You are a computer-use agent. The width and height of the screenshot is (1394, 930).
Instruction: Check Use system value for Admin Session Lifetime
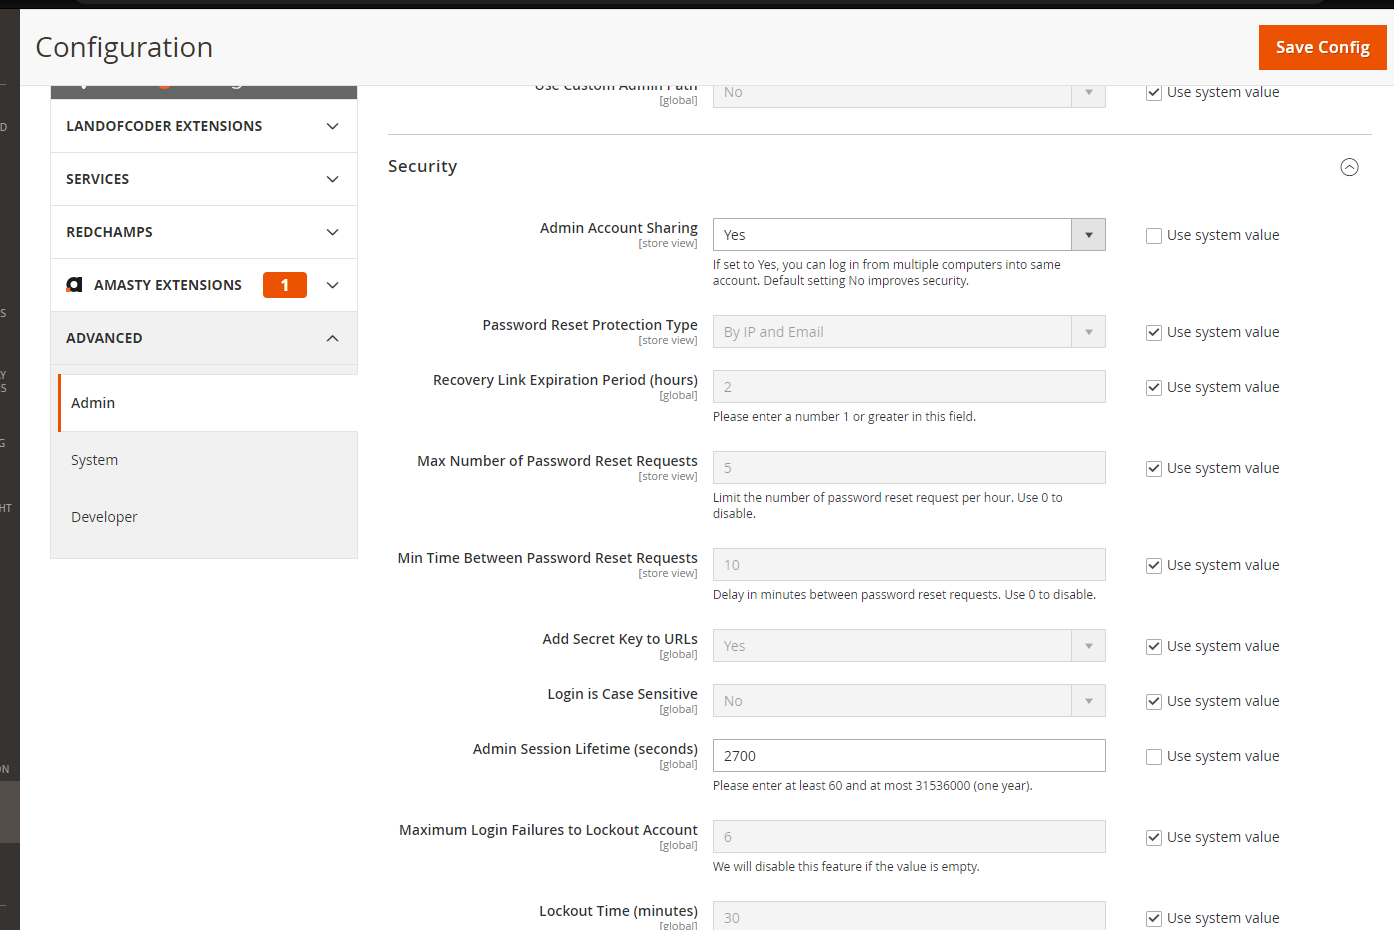(1153, 756)
